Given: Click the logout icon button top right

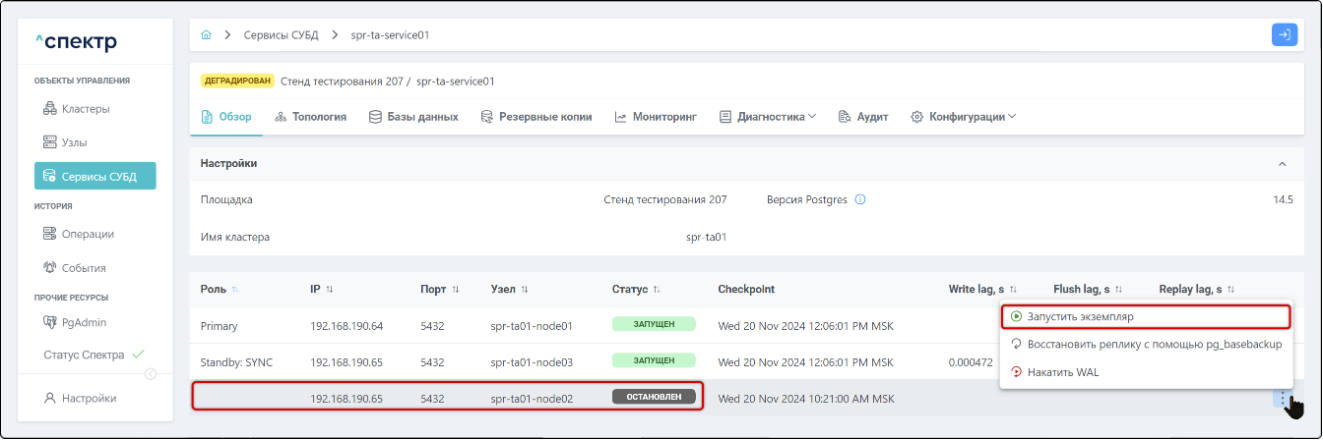Looking at the screenshot, I should point(1284,35).
